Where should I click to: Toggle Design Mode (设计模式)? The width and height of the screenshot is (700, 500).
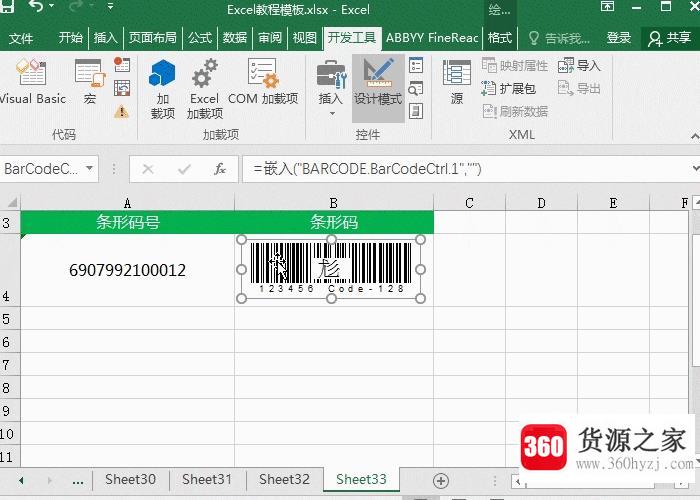[378, 88]
